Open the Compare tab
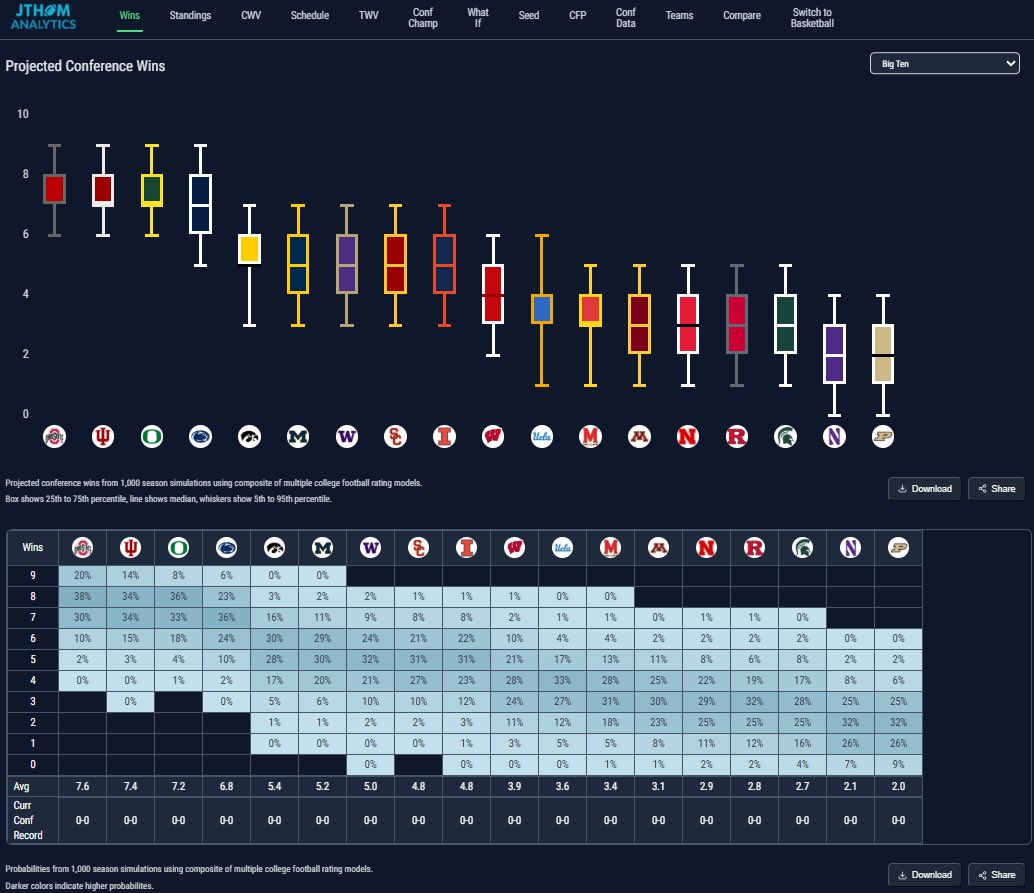The image size is (1034, 893). [x=742, y=15]
